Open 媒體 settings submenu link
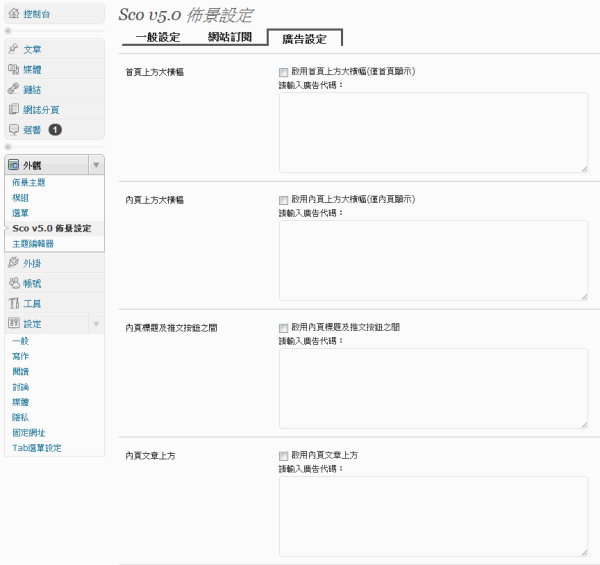Viewport: 600px width, 565px height. 20,402
